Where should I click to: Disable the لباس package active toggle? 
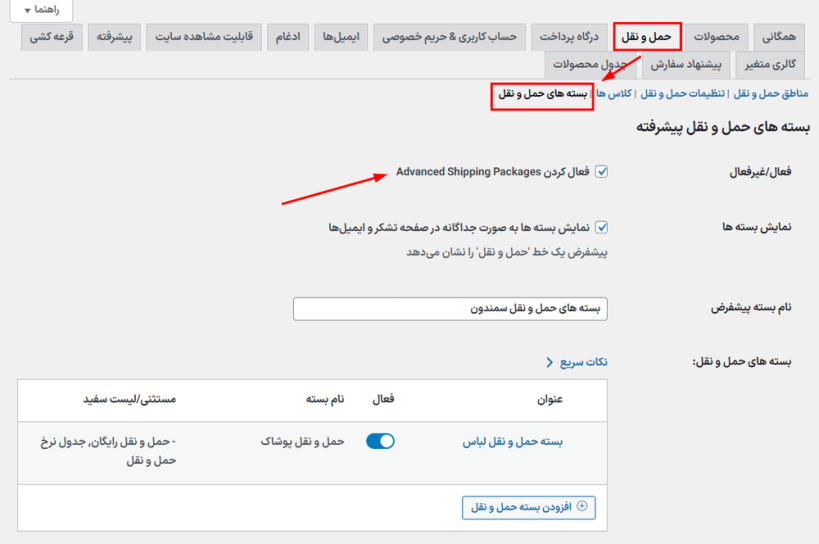coord(380,442)
